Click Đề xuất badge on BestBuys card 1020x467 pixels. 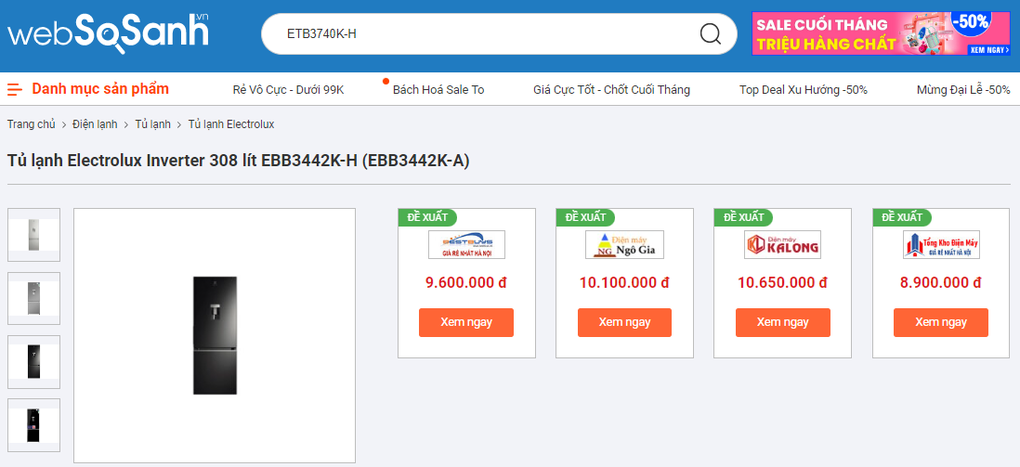coord(427,217)
